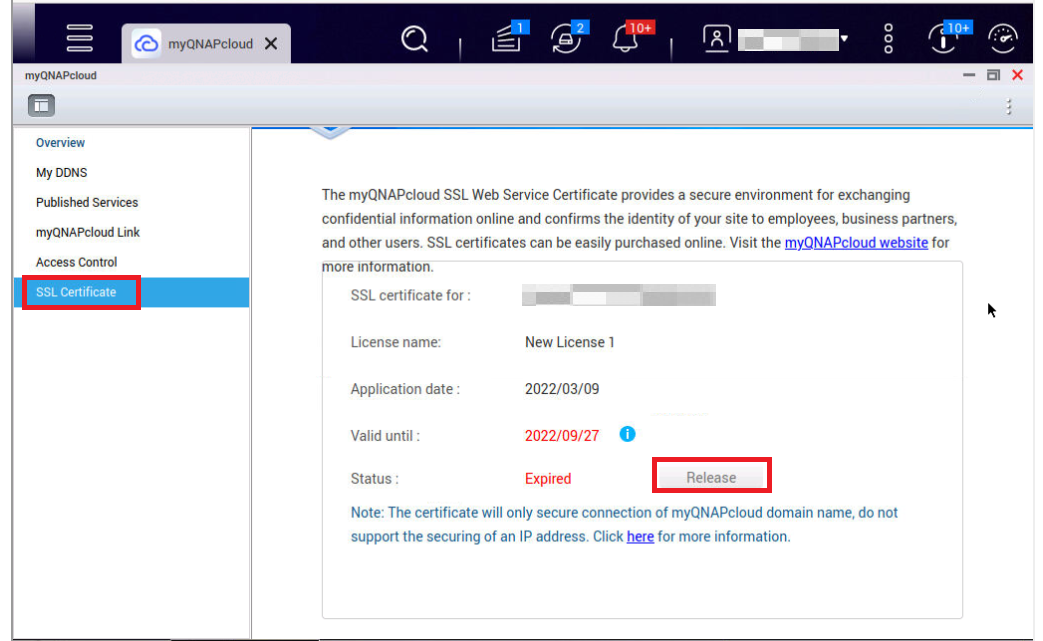
Task: Open the info icon with 10+ badge
Action: click(943, 39)
